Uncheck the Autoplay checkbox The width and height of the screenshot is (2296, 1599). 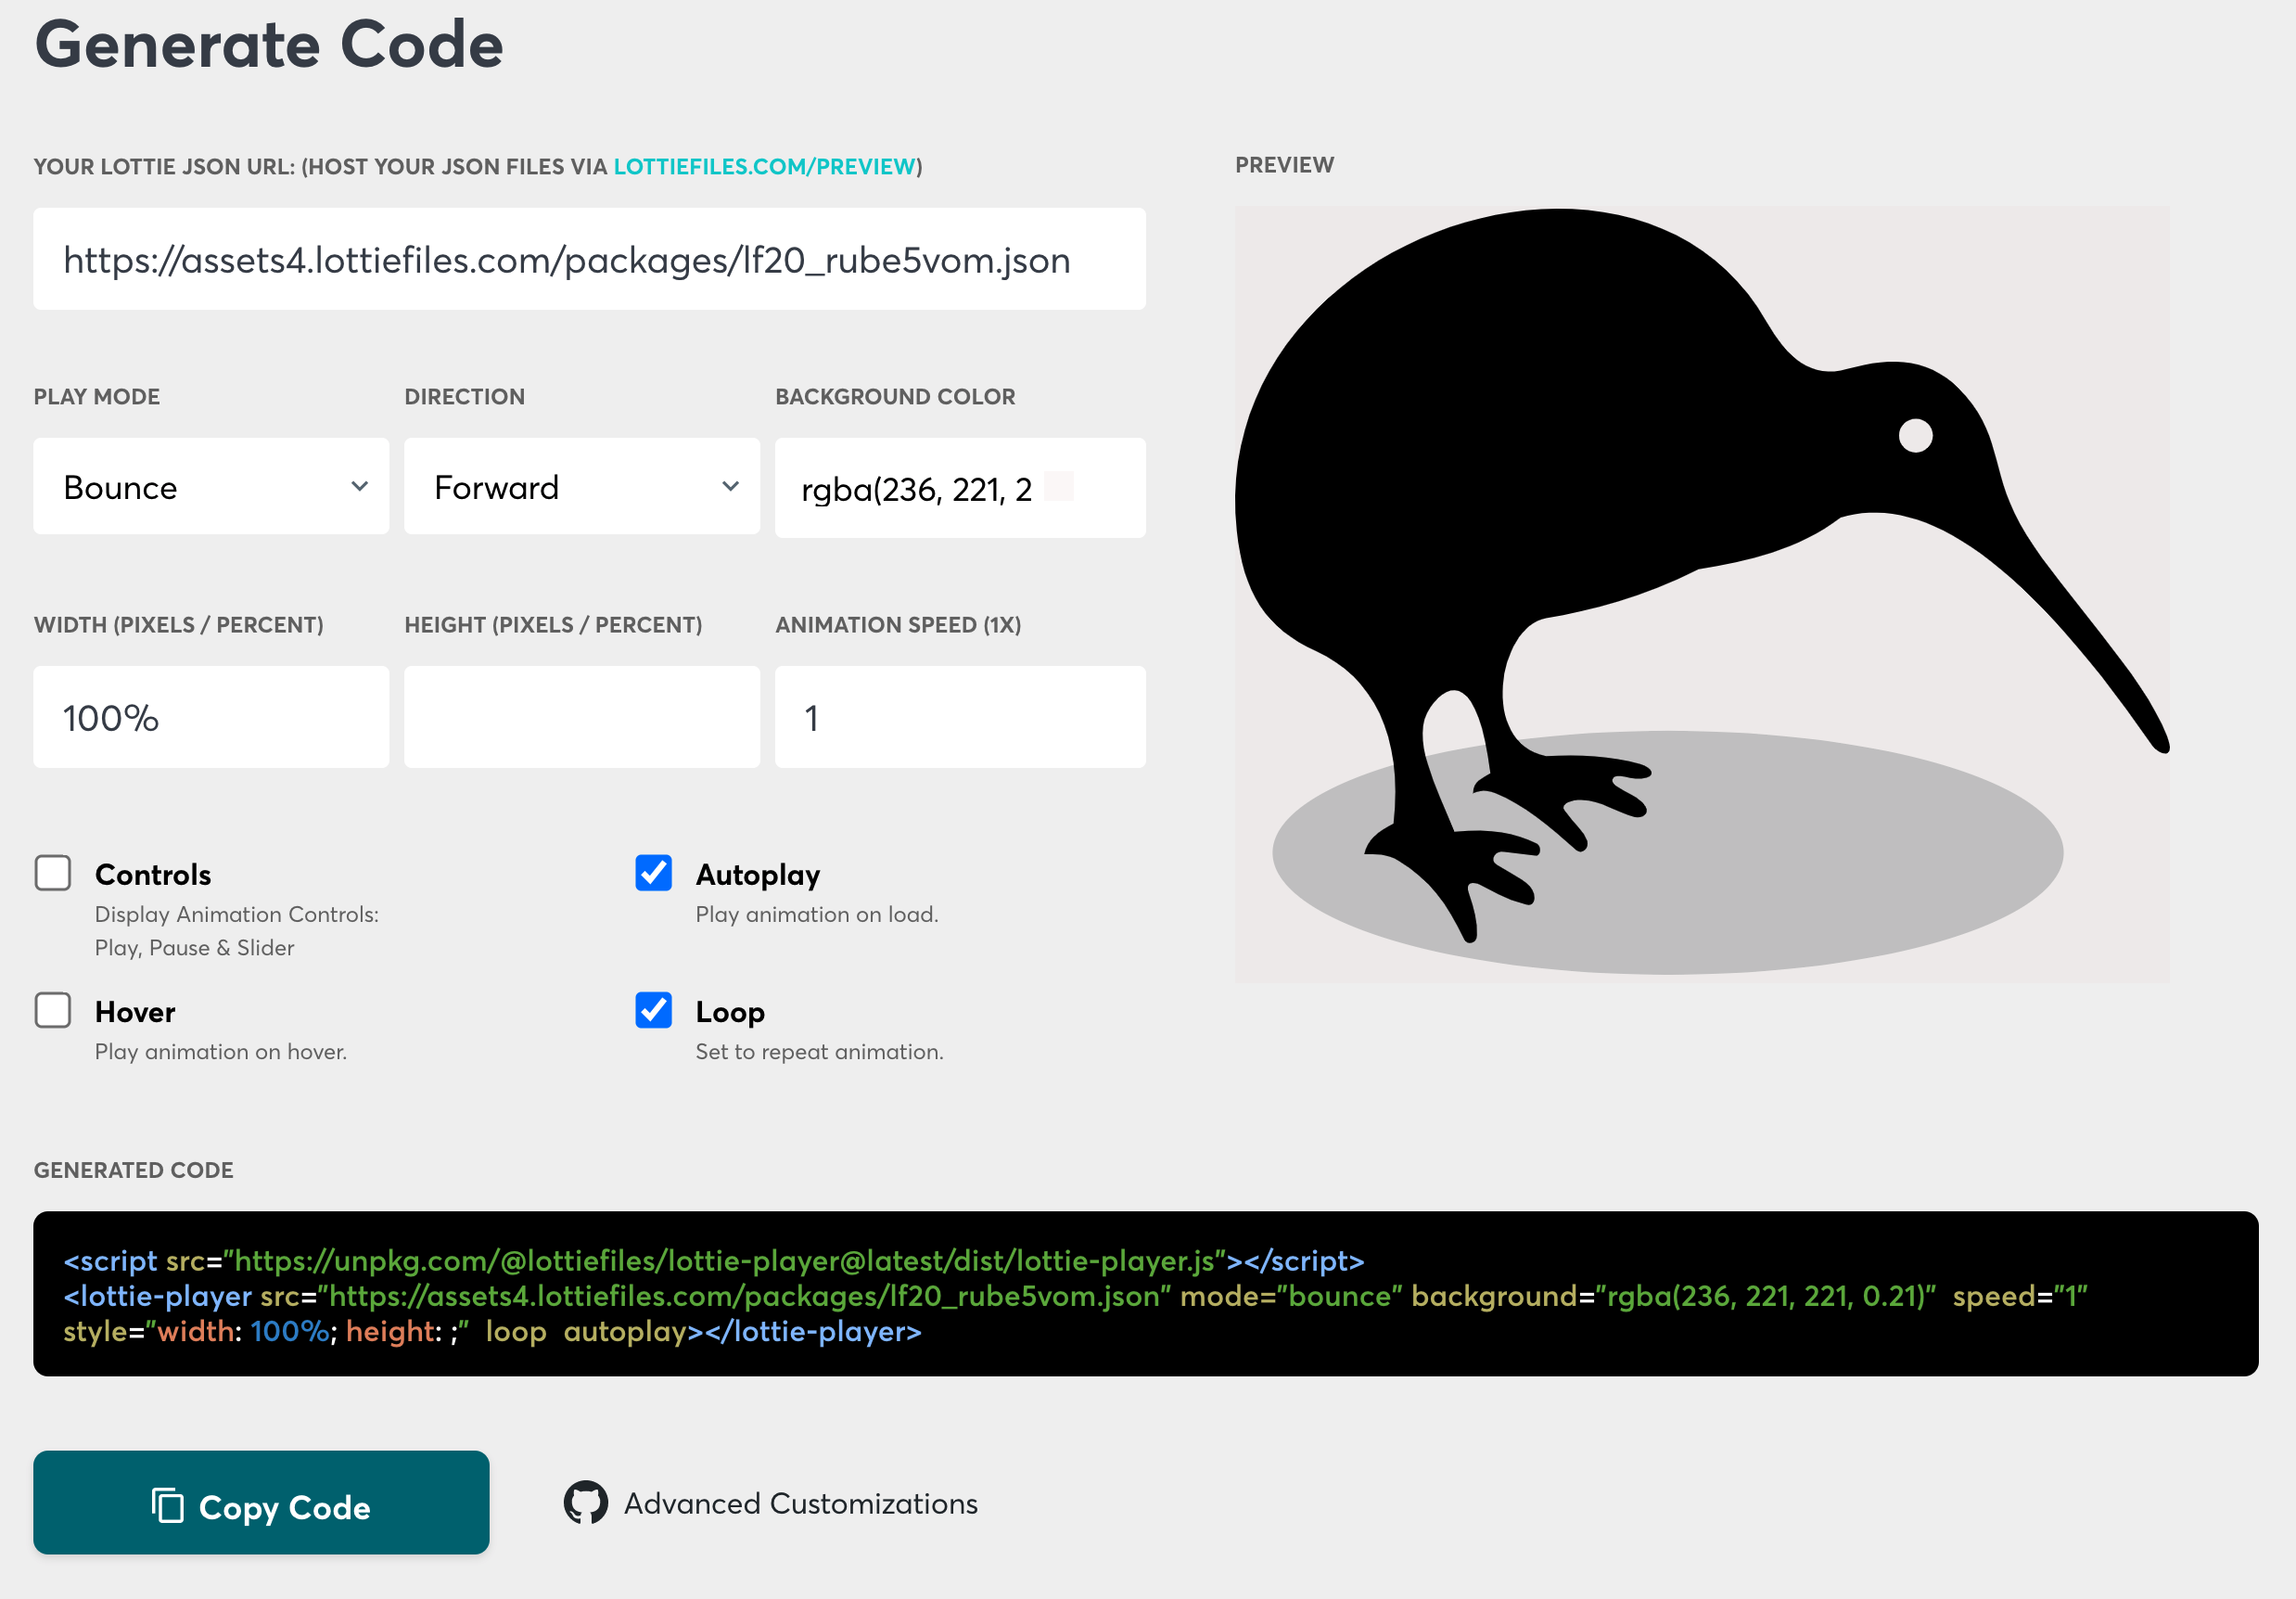point(654,873)
